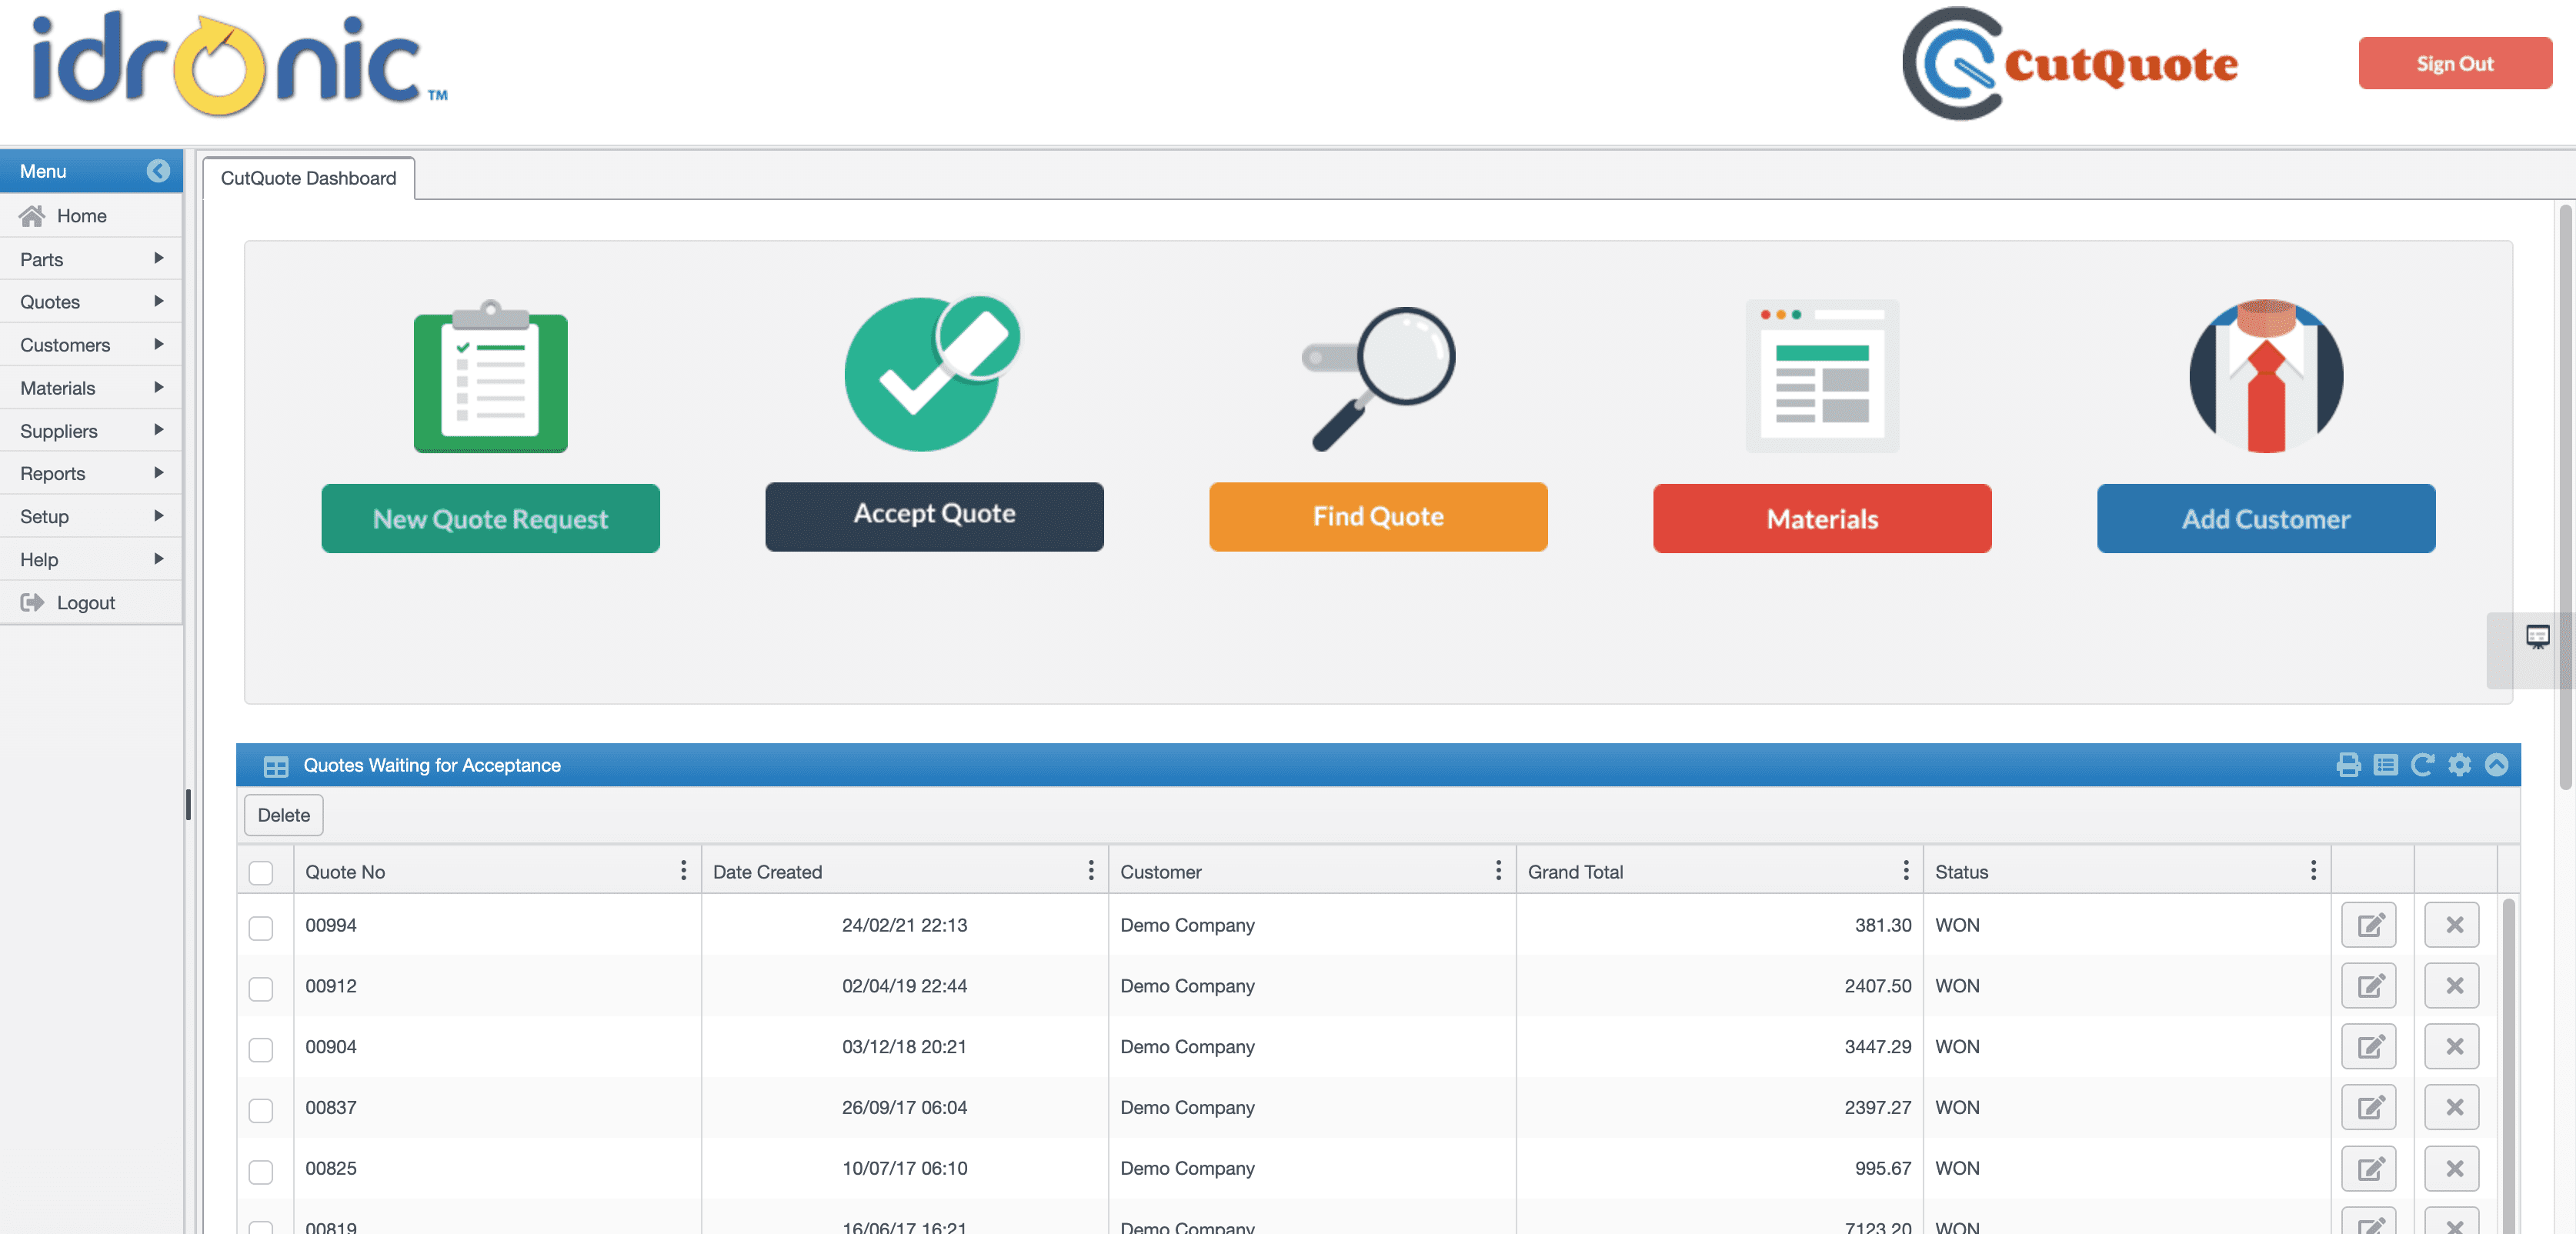Viewport: 2576px width, 1234px height.
Task: Open the Date Created column options menu
Action: point(1090,871)
